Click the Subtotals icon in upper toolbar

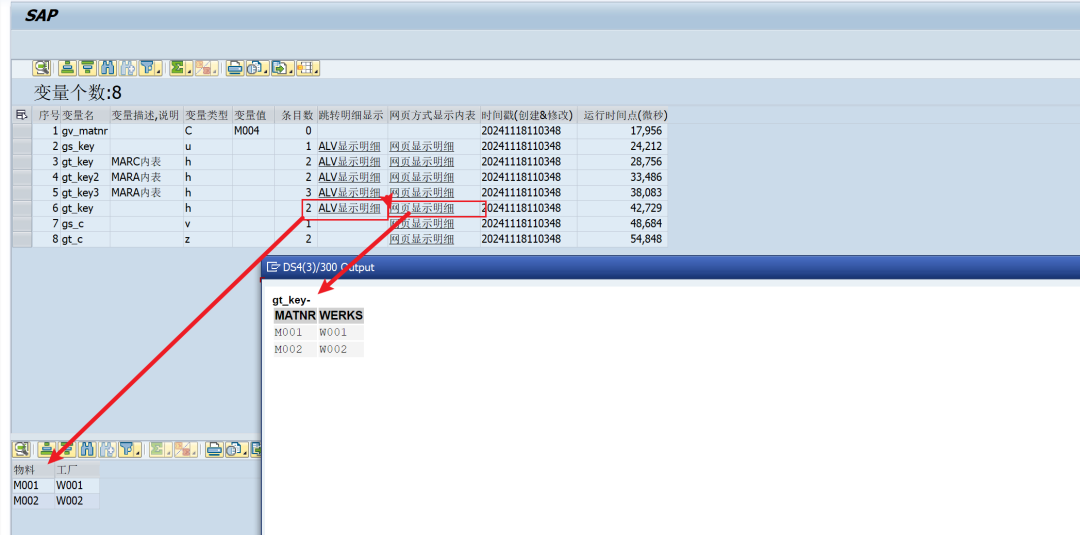[203, 68]
